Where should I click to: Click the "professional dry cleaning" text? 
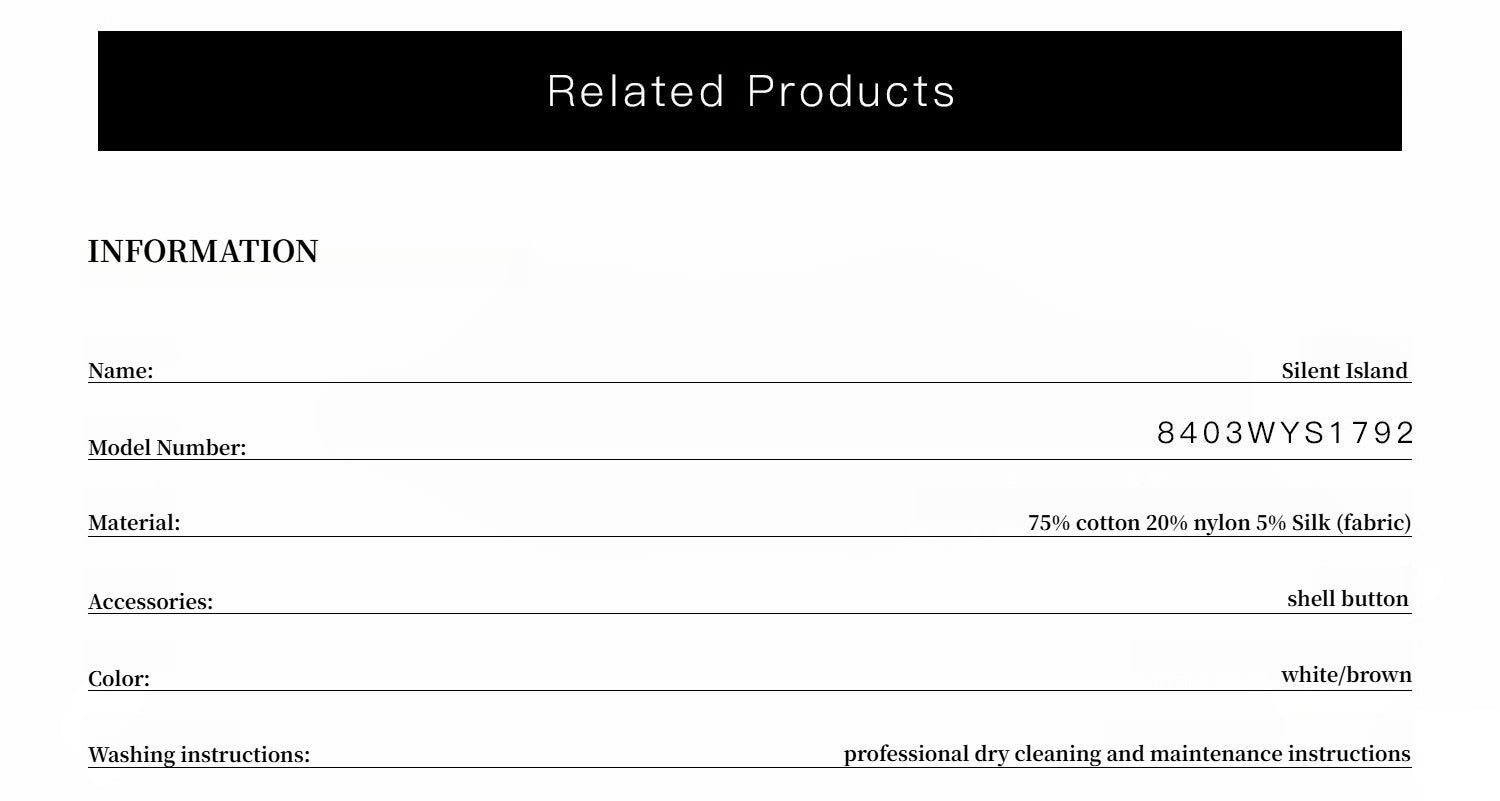click(x=972, y=754)
